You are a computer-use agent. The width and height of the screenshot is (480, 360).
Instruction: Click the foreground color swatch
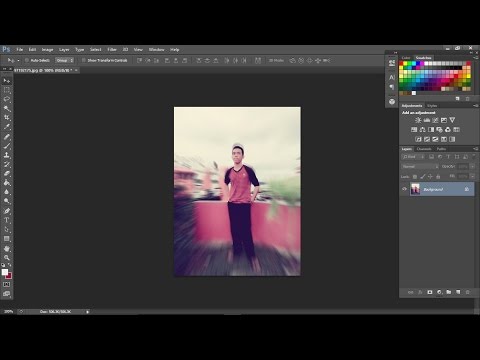pyautogui.click(x=5, y=272)
